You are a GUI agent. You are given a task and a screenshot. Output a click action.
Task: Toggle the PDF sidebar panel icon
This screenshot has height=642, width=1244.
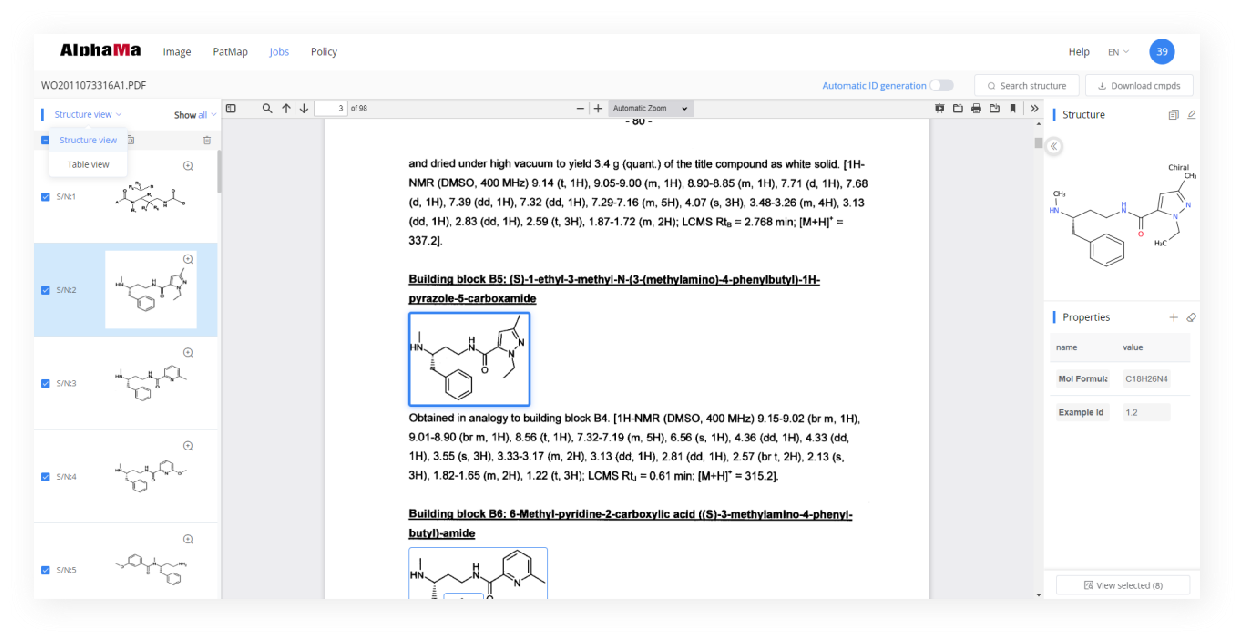(x=231, y=108)
